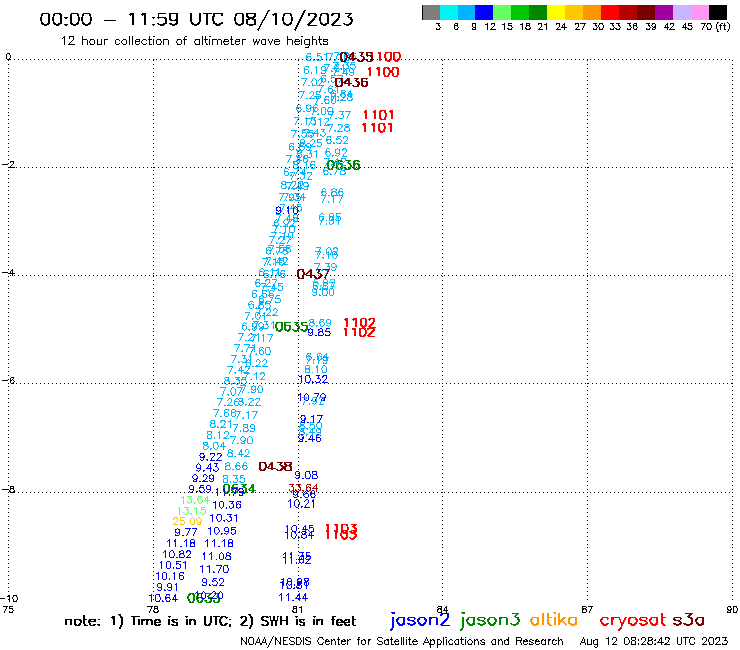Click the blue value "10.16"
740x650 pixels.
pyautogui.click(x=170, y=576)
